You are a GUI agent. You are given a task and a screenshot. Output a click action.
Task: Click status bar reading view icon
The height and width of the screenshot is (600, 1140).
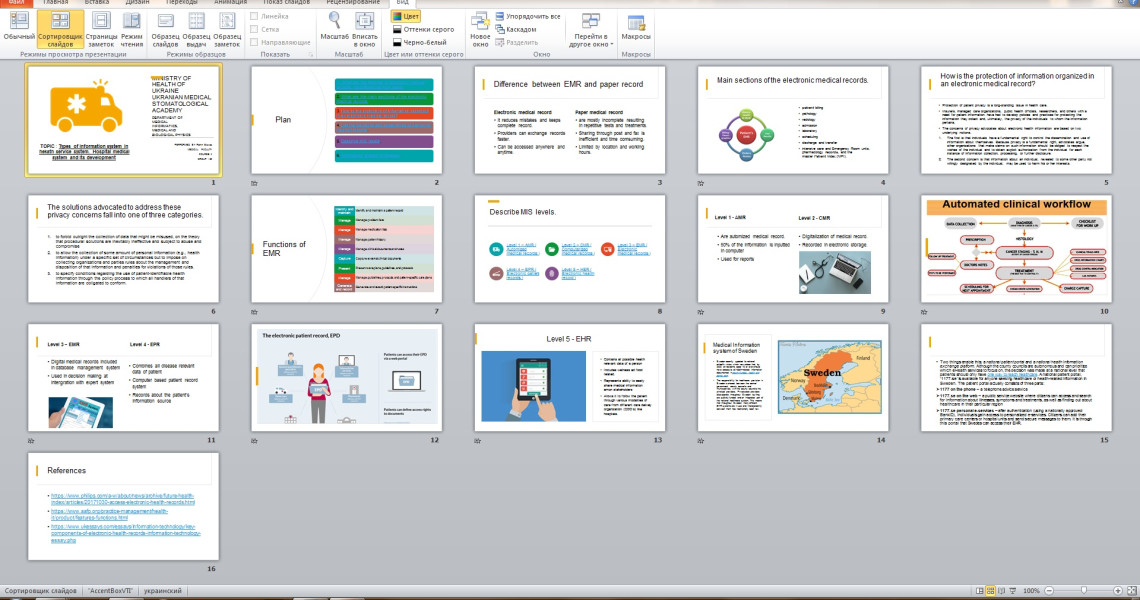coord(1001,591)
